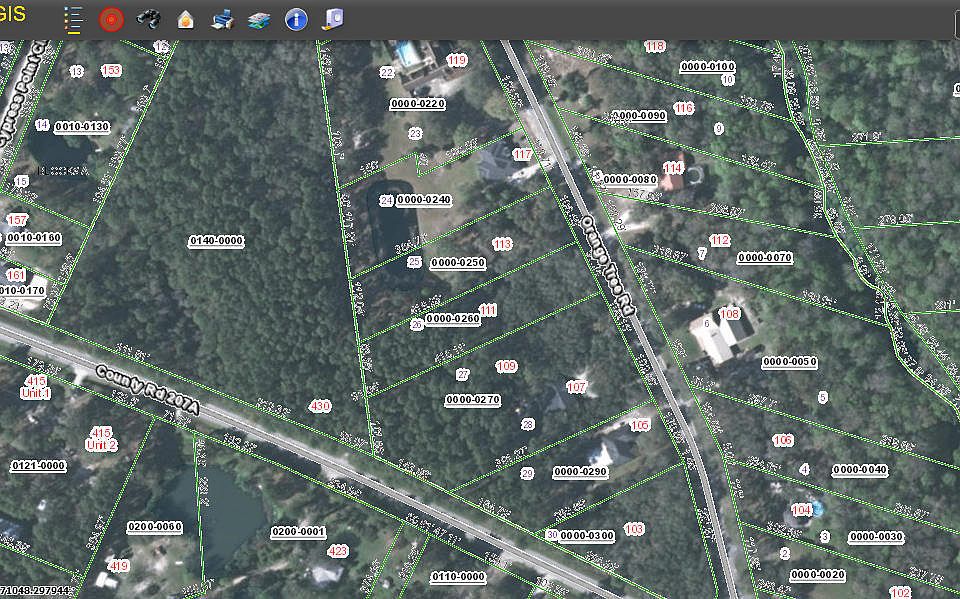Select the blue info identify tool
Image resolution: width=960 pixels, height=599 pixels.
296,19
